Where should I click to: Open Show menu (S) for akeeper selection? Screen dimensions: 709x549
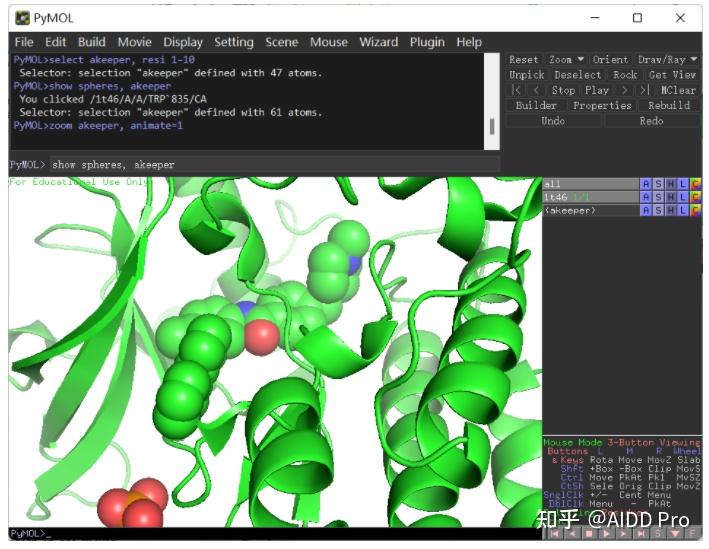click(x=658, y=211)
